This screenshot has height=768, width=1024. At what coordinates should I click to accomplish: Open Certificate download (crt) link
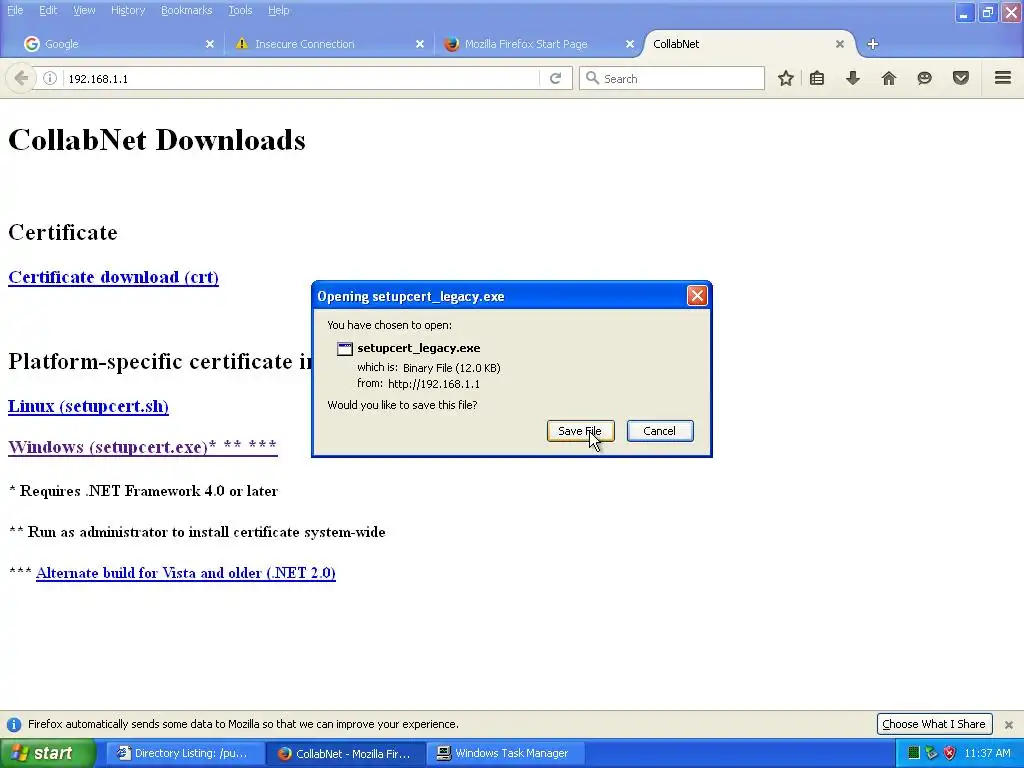click(113, 277)
